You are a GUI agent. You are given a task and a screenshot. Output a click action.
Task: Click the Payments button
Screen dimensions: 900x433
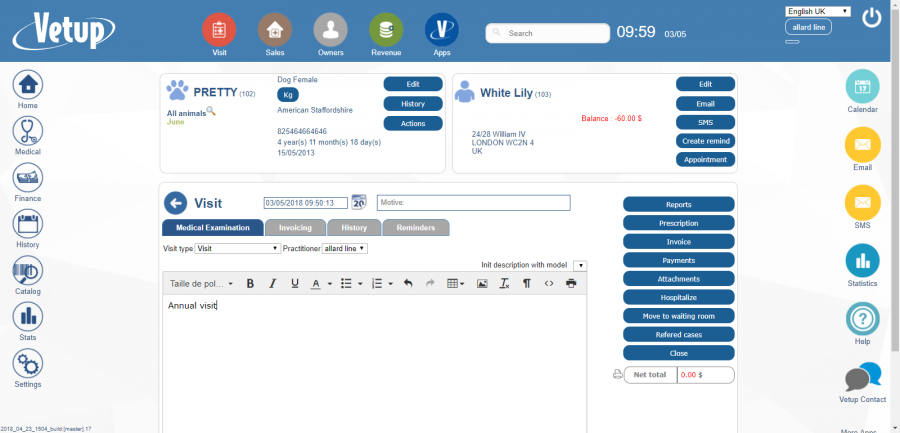click(x=678, y=260)
